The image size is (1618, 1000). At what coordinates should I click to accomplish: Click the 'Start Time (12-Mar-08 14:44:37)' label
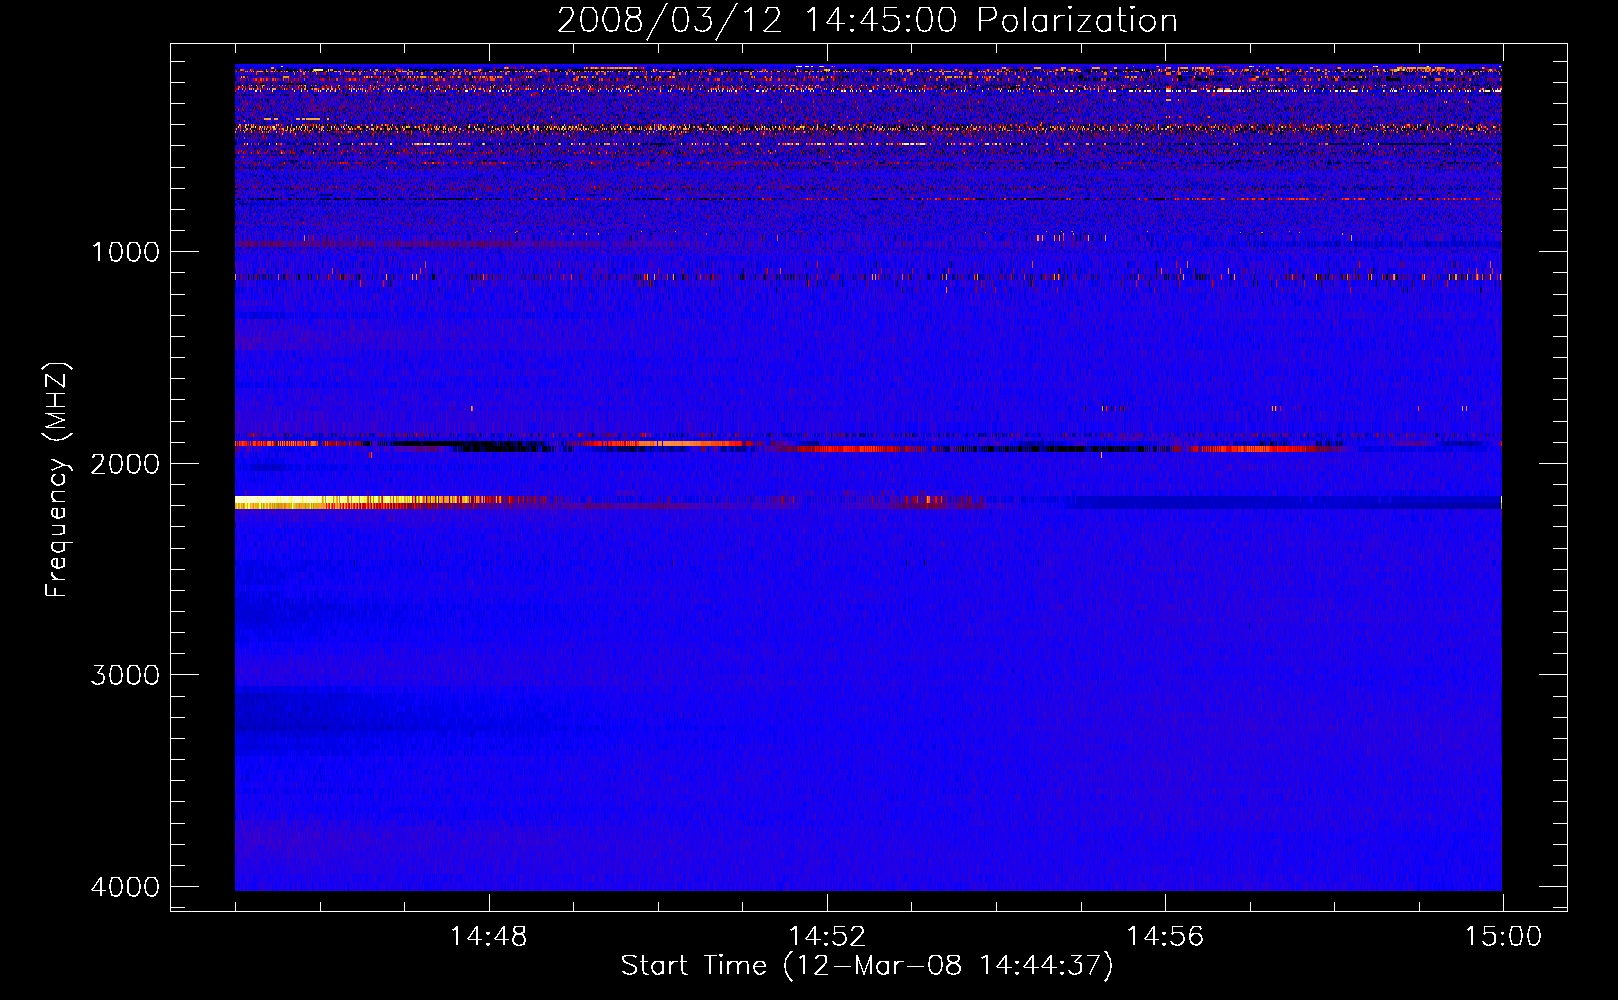point(867,966)
